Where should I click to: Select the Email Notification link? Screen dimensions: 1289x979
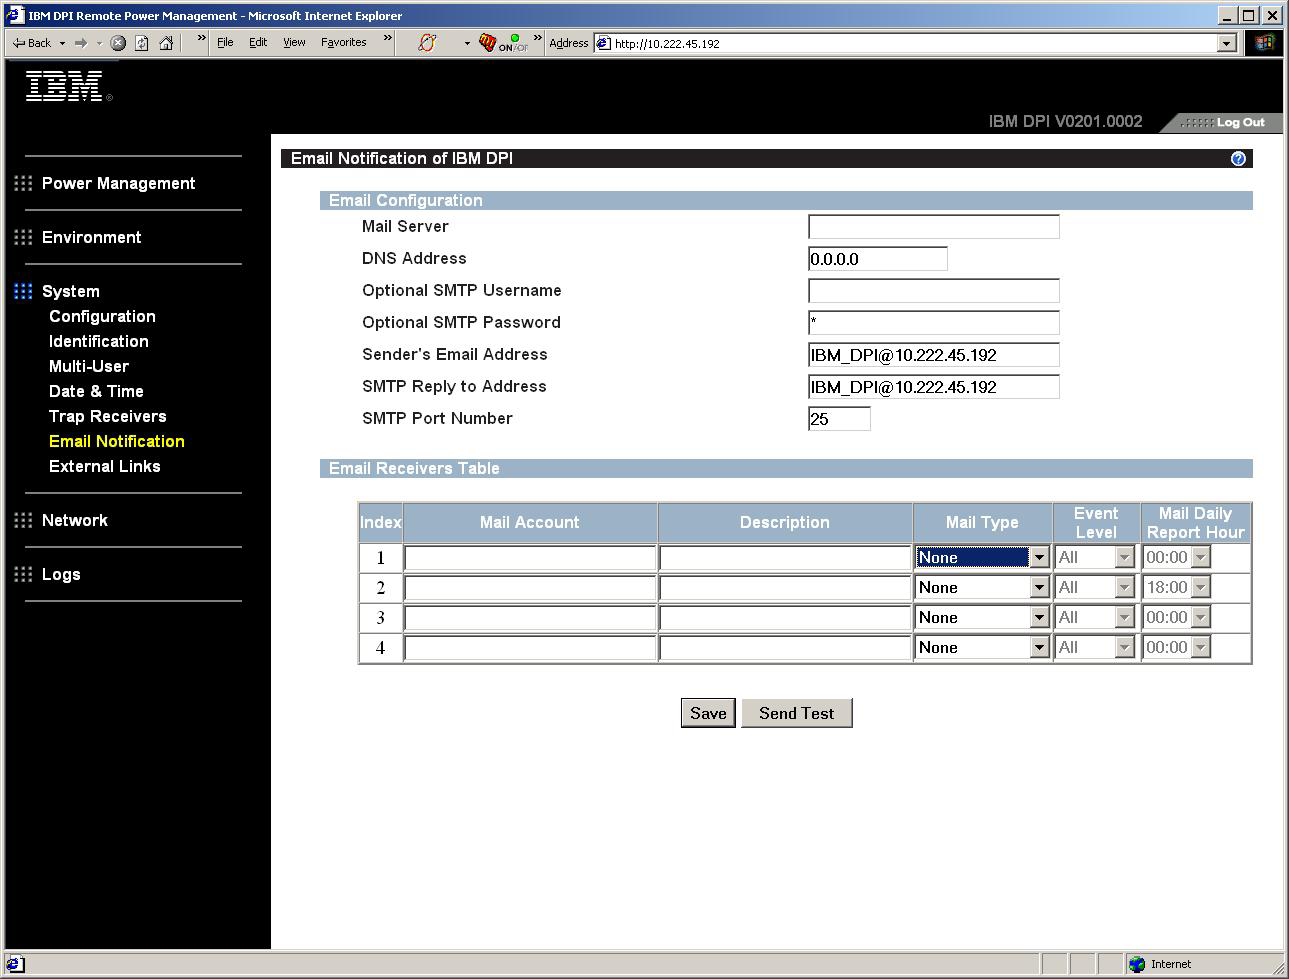(116, 441)
